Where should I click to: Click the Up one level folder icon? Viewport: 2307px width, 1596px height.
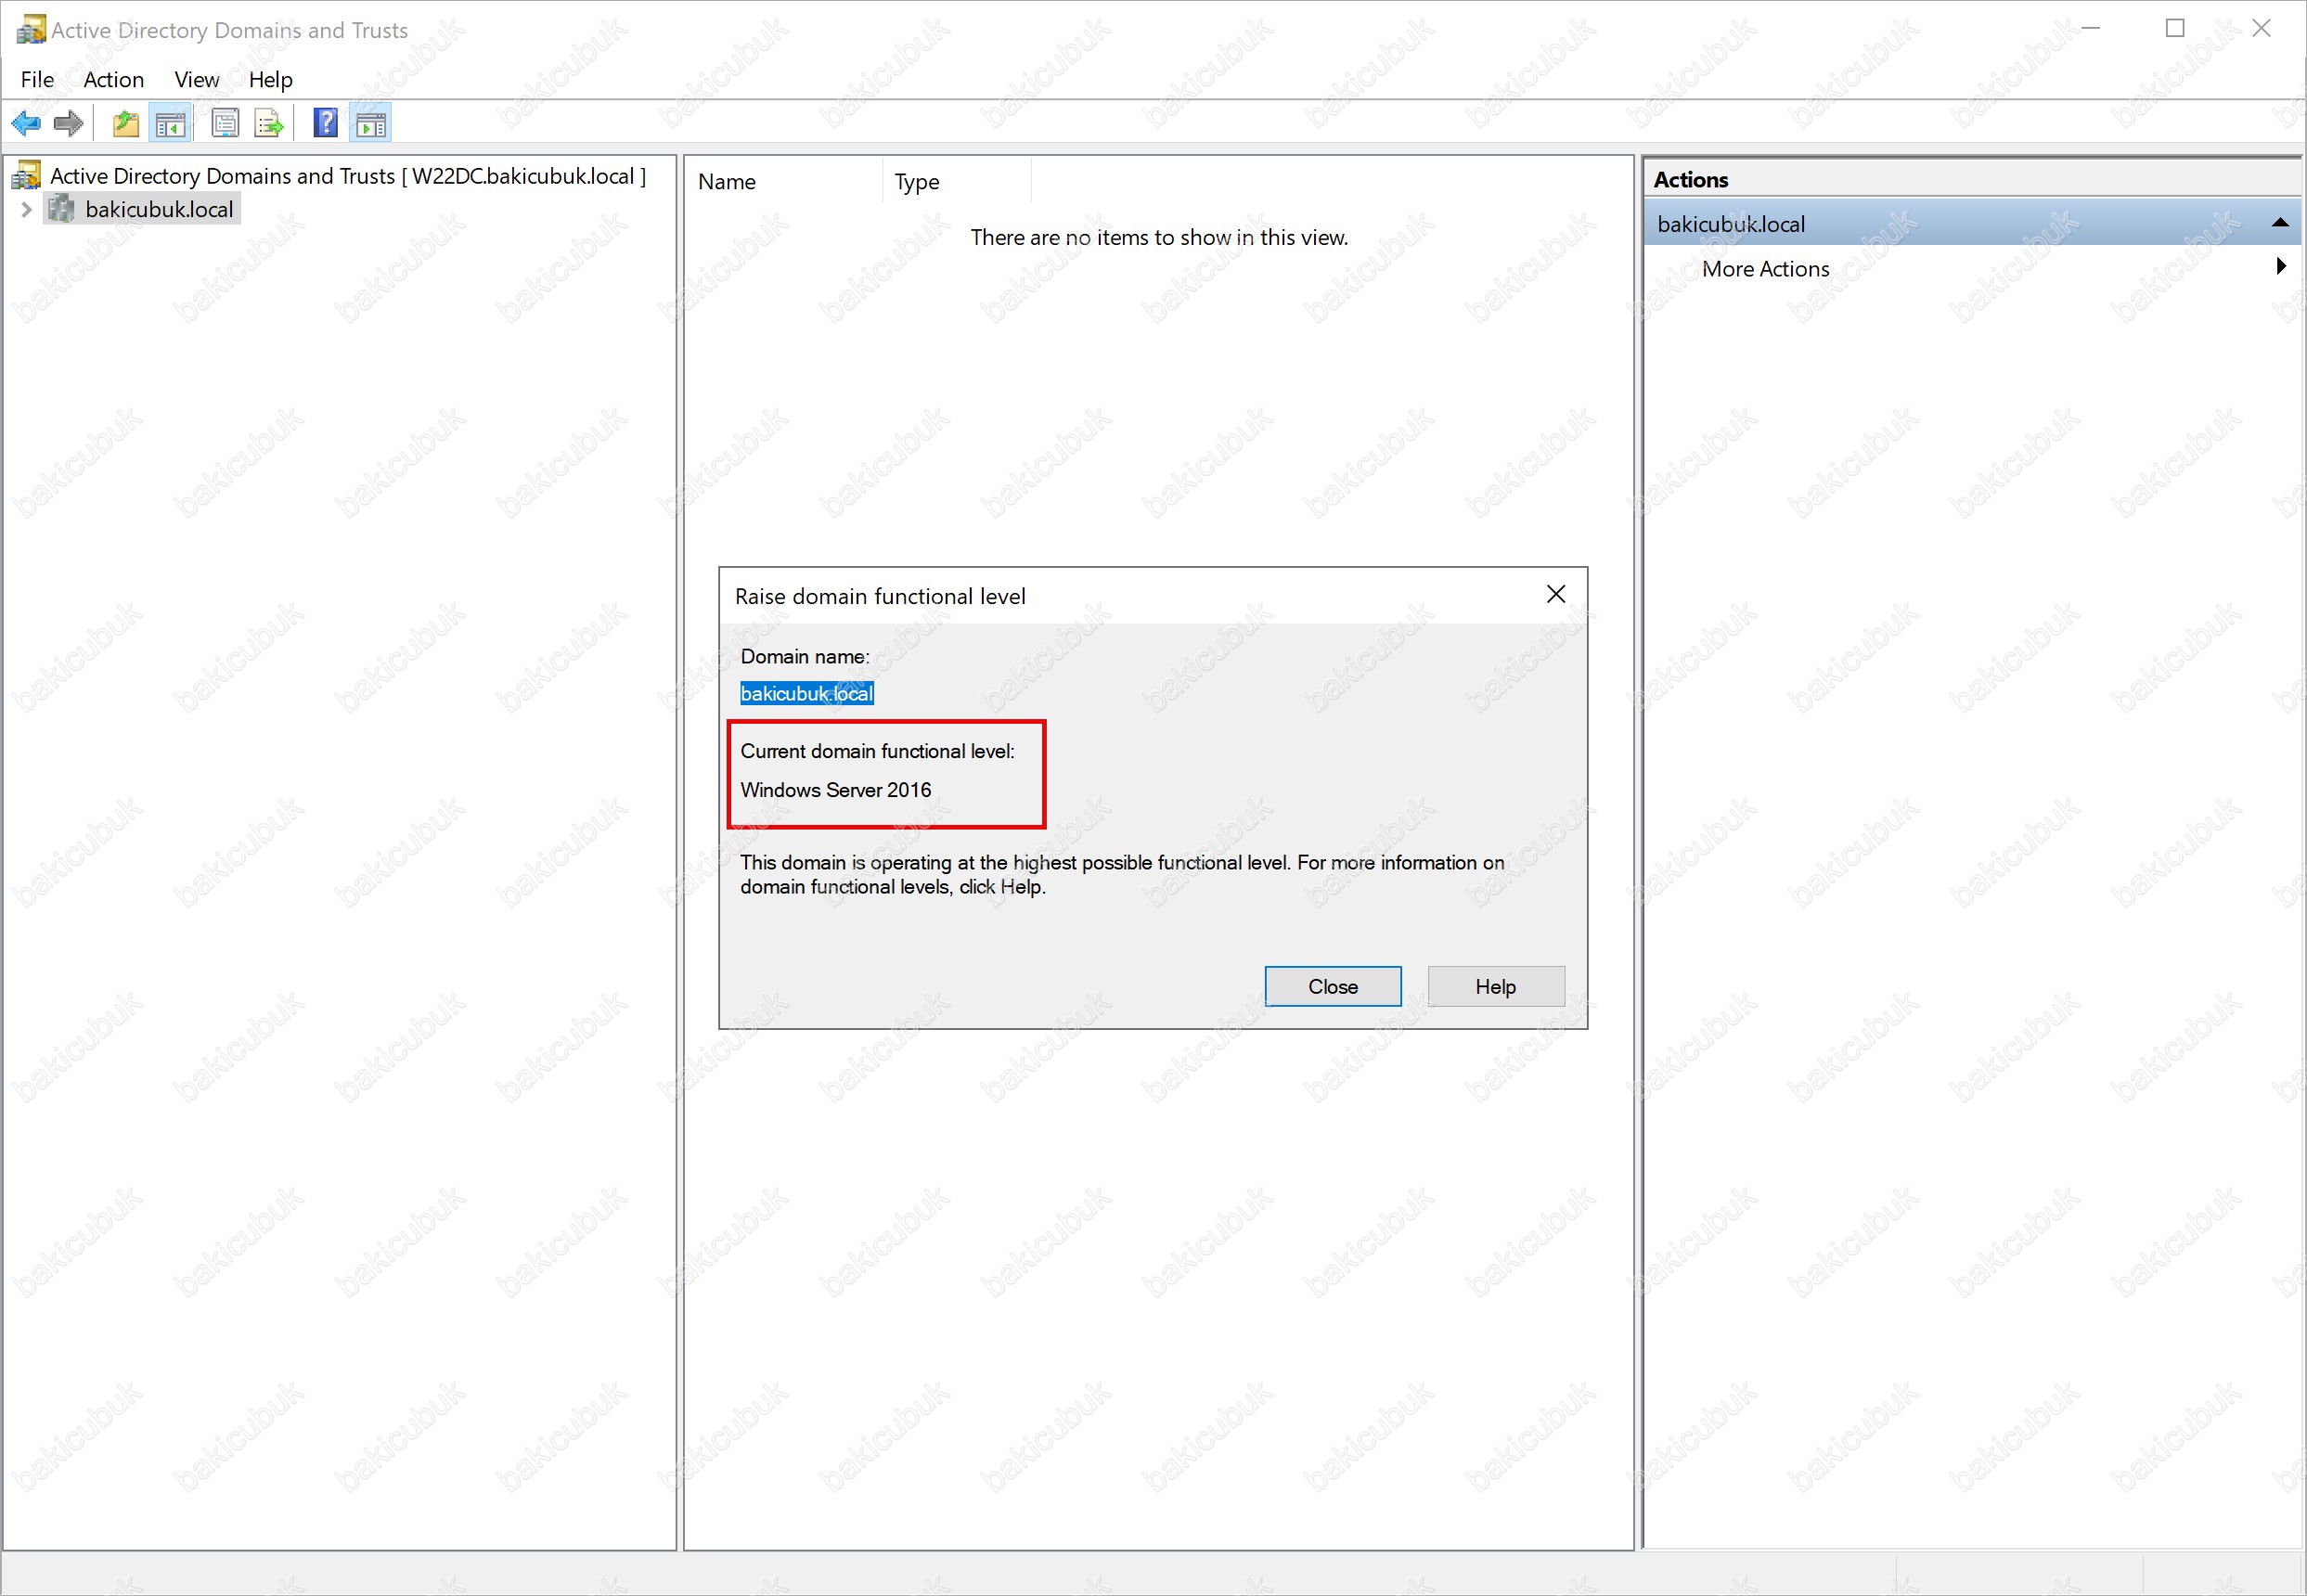click(126, 124)
